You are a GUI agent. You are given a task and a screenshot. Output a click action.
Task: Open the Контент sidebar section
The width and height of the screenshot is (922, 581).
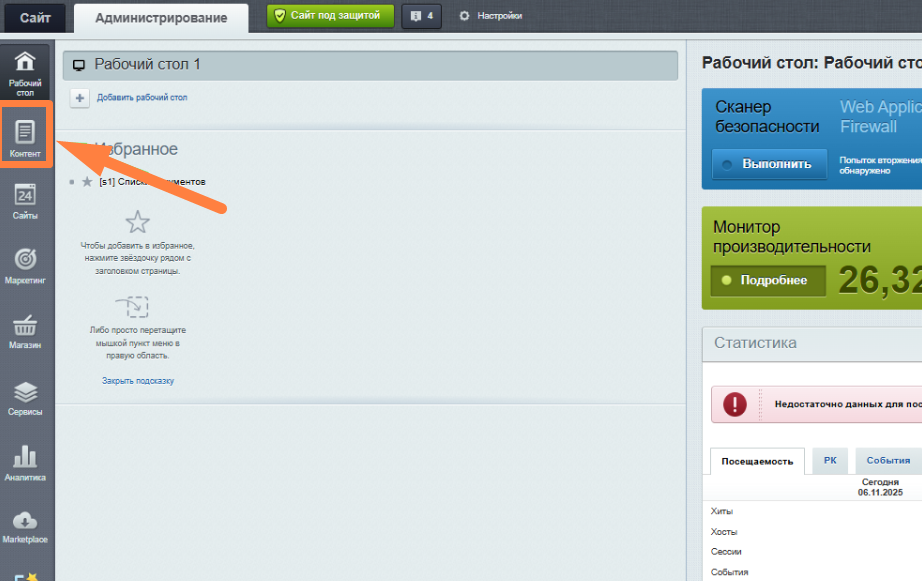point(26,138)
